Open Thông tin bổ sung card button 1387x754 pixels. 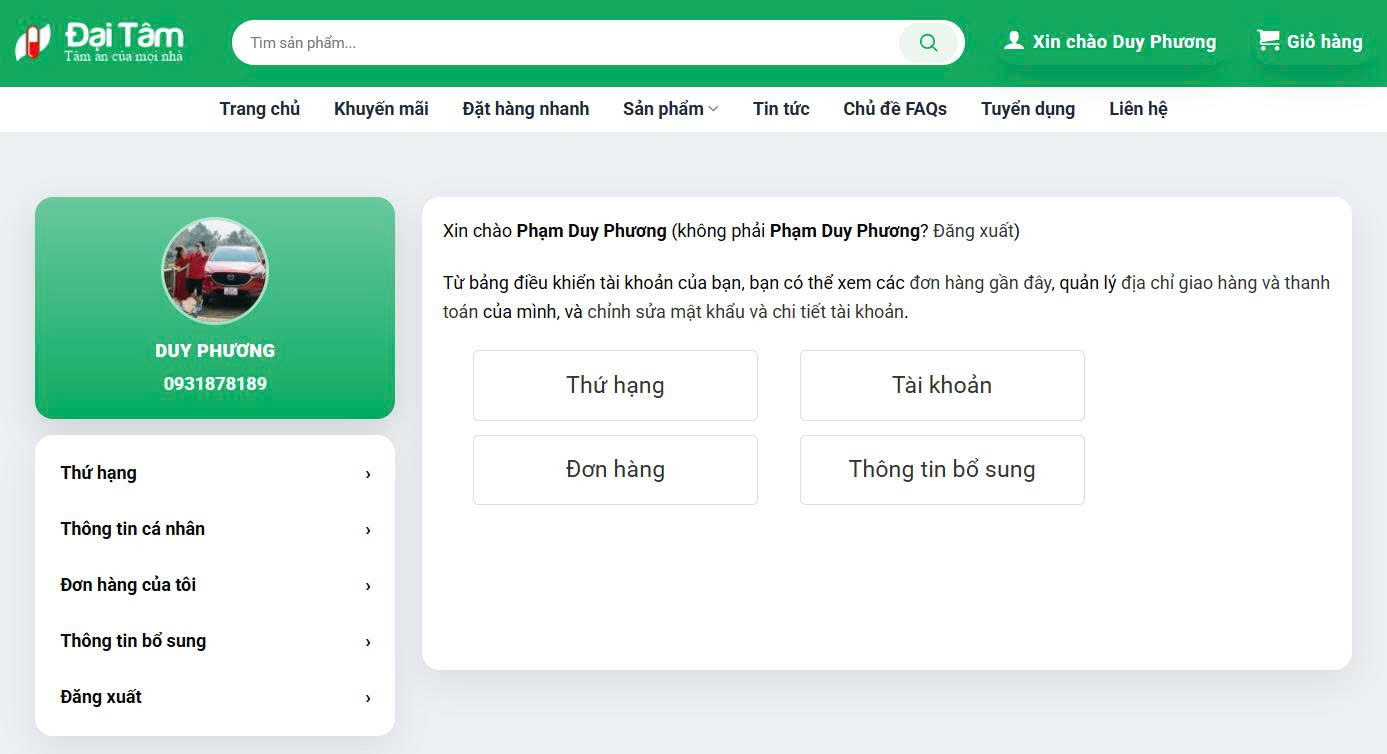(941, 469)
